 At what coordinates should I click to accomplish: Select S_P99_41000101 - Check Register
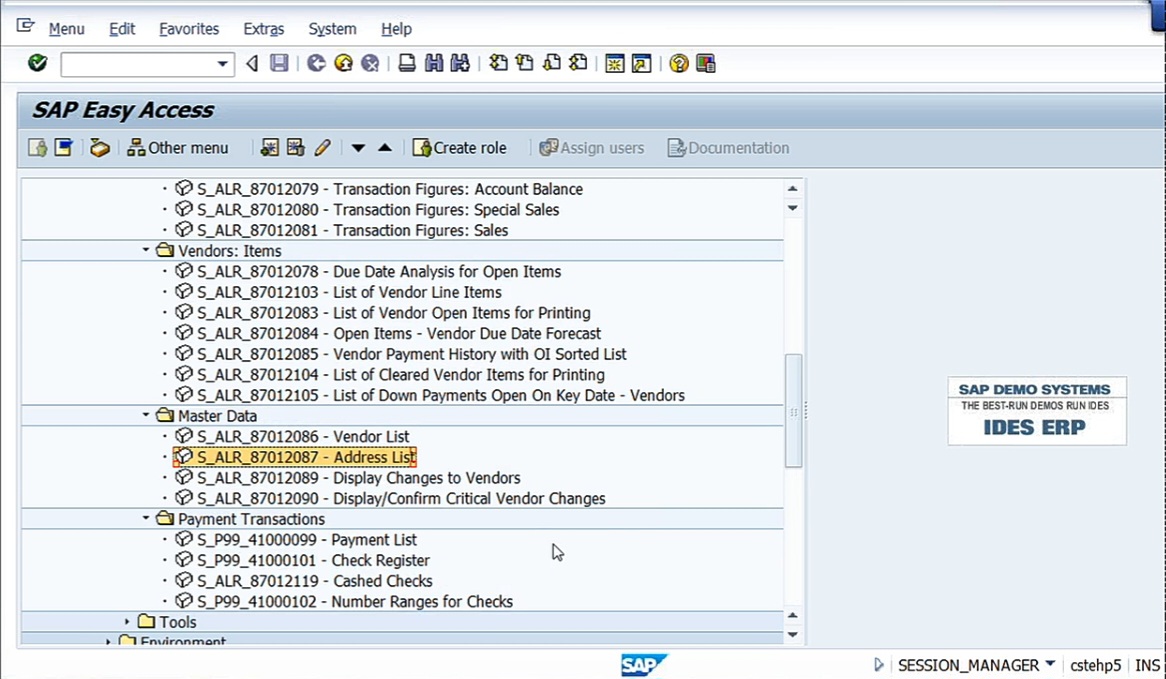313,560
